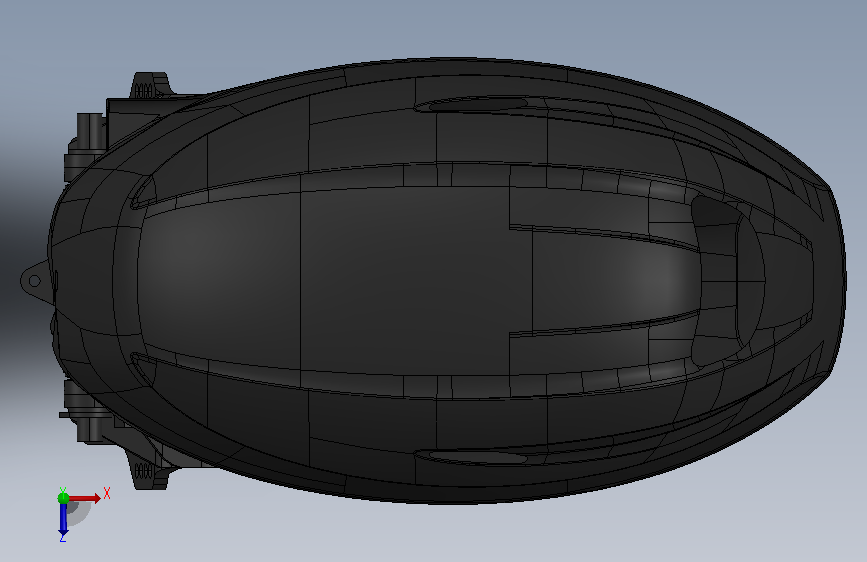The height and width of the screenshot is (562, 867).
Task: Select the slotted bracket at model's lower left
Action: tap(148, 470)
